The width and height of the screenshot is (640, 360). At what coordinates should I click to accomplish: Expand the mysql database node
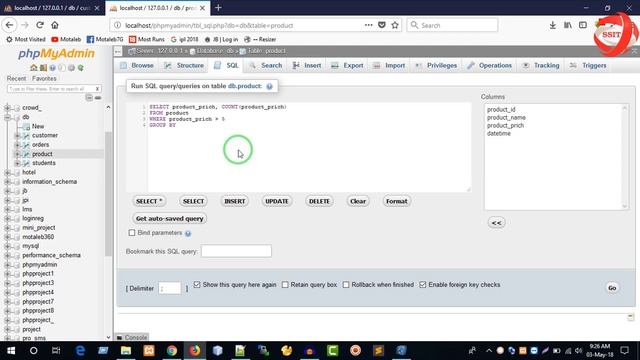pos(7,246)
